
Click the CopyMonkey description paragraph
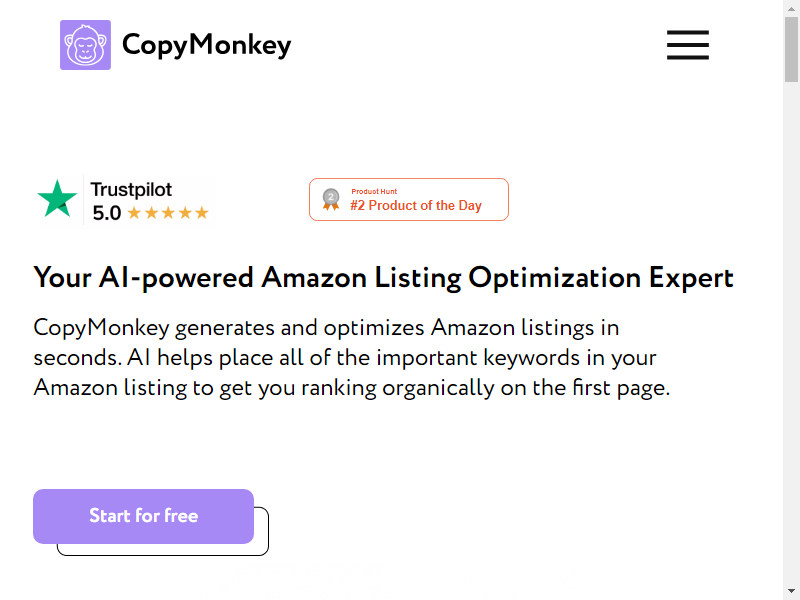[351, 357]
